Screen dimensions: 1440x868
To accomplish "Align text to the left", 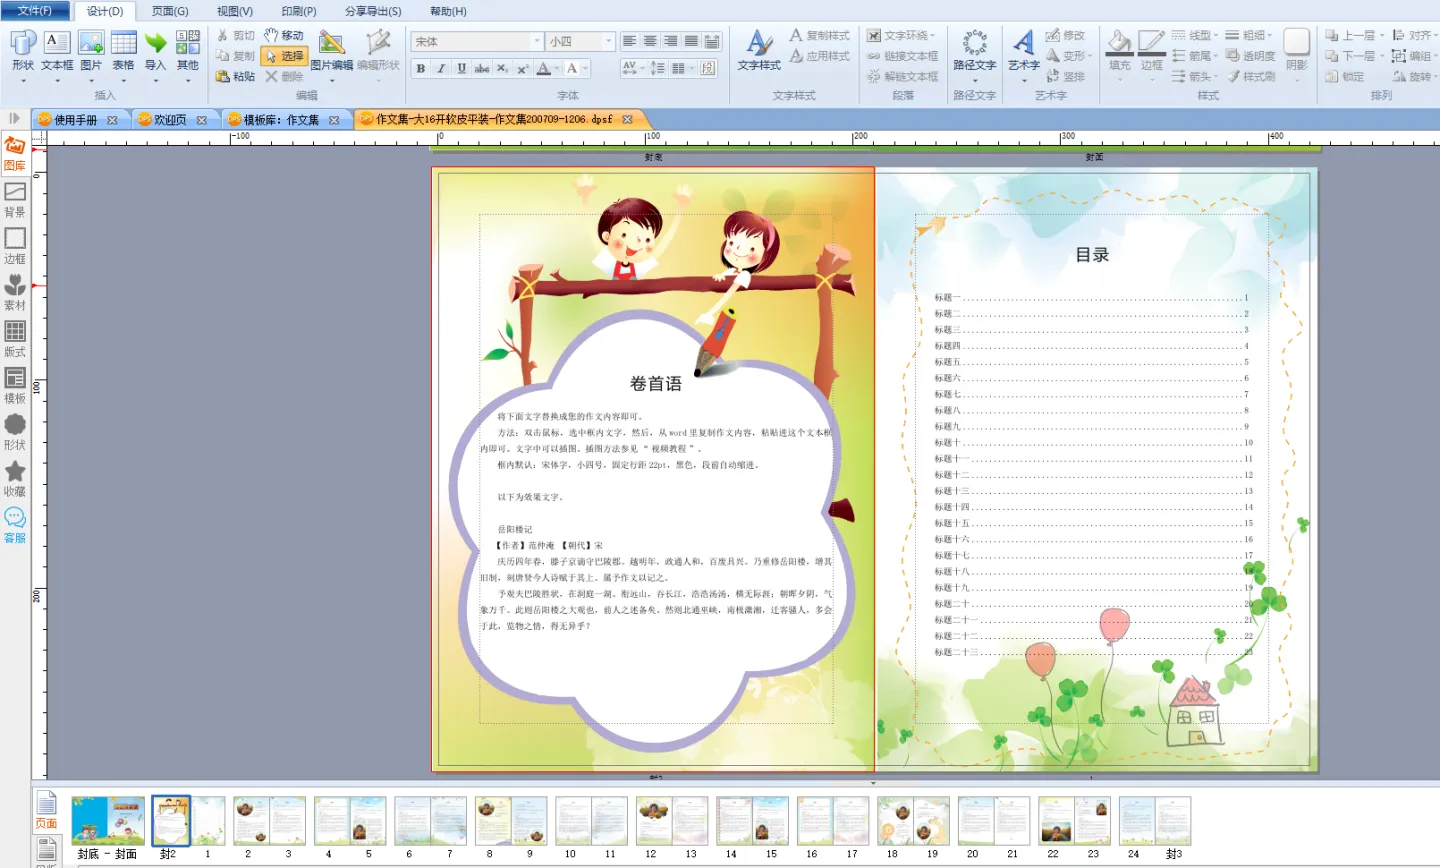I will (629, 41).
